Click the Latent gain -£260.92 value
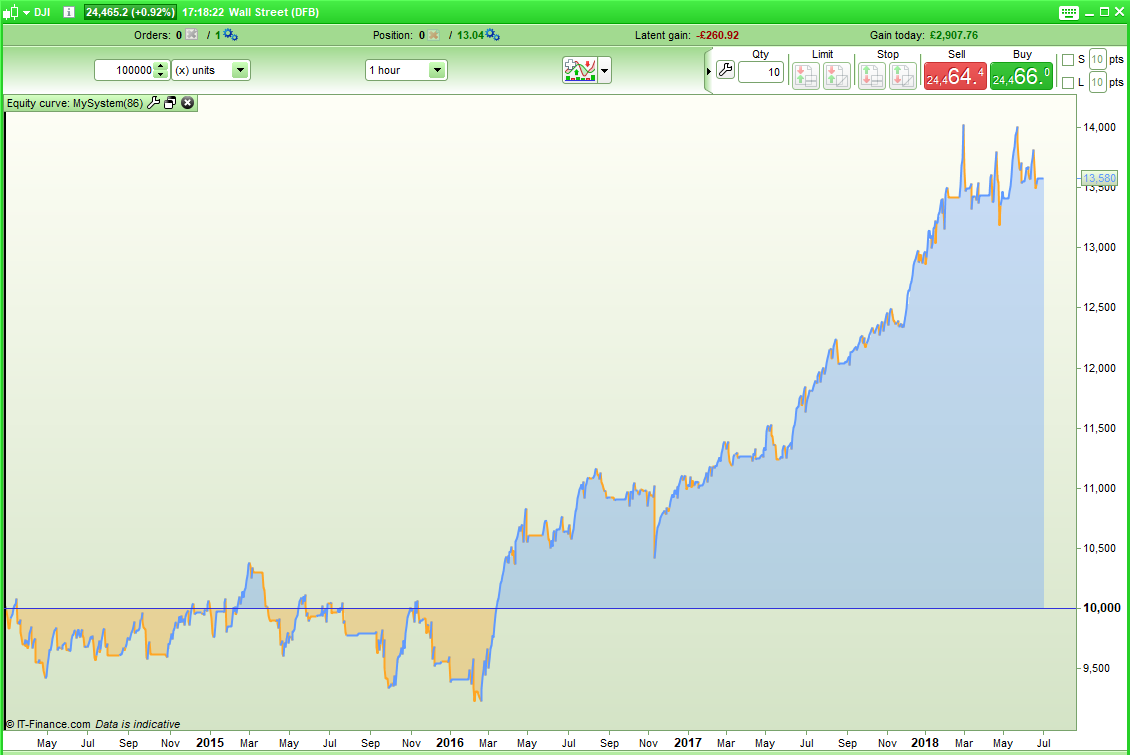This screenshot has height=755, width=1130. (718, 35)
